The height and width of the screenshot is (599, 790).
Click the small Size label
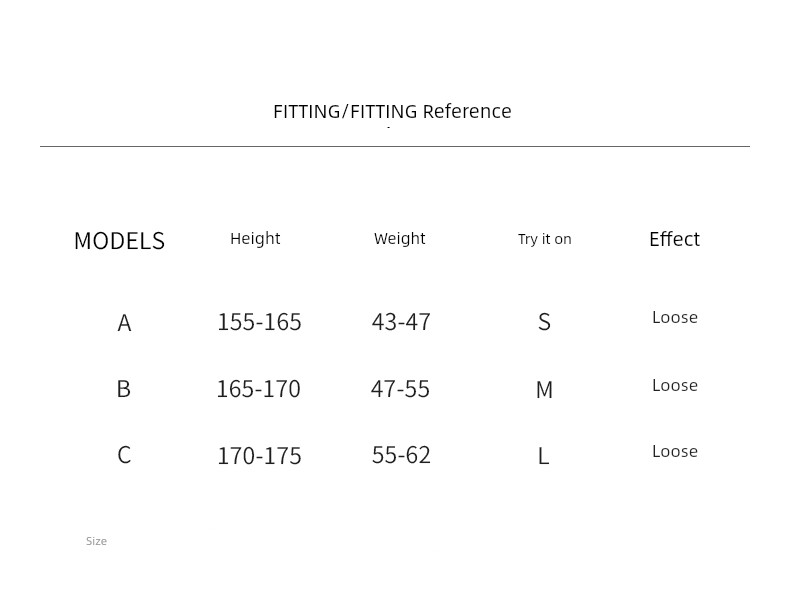pos(96,541)
